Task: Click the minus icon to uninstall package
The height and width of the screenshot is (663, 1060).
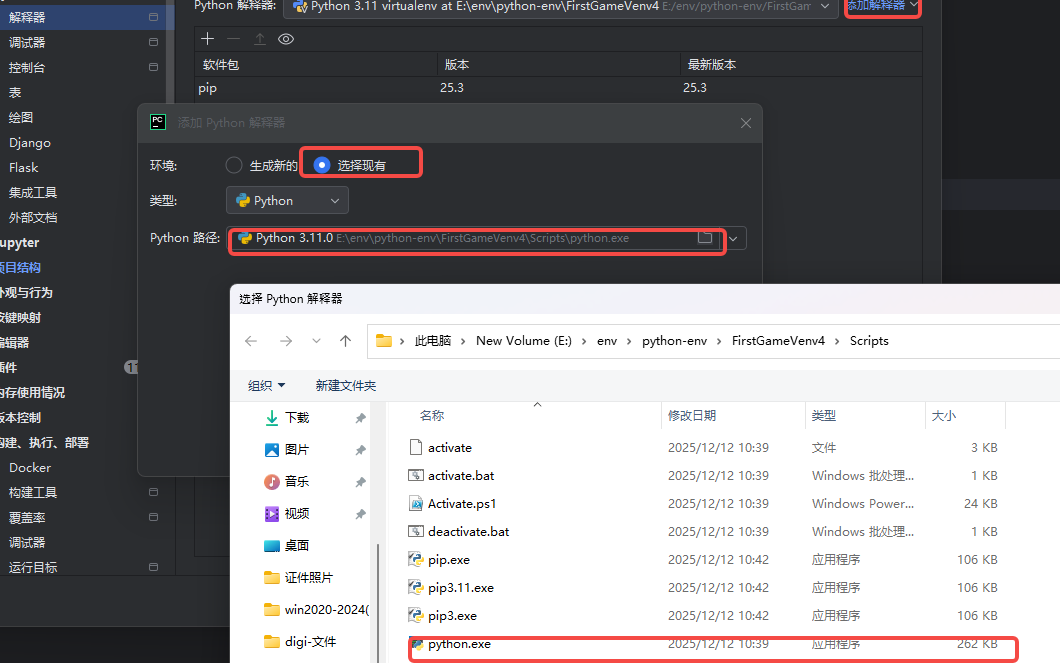Action: 233,39
